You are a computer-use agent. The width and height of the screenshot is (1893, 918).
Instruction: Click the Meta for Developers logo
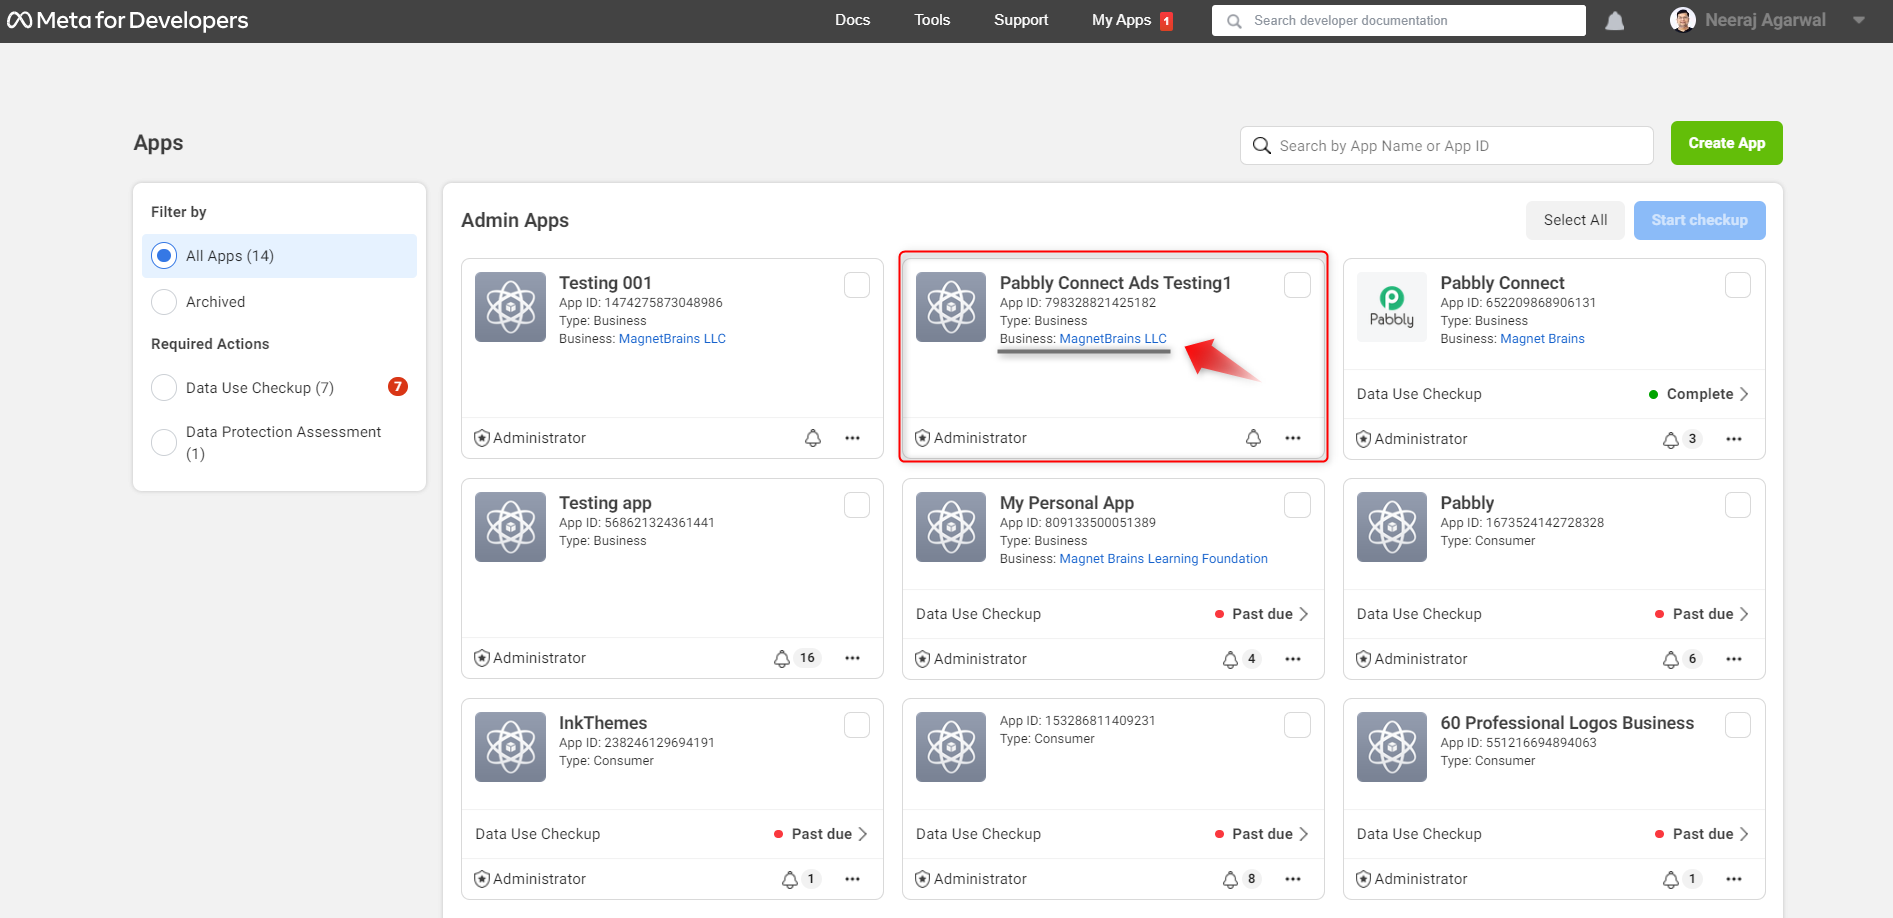pyautogui.click(x=127, y=20)
